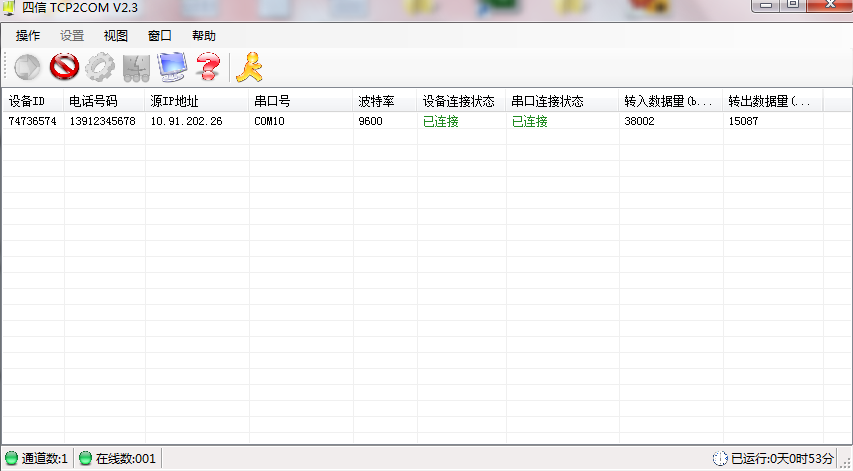Click the 串口连接状态 column header

pos(563,101)
